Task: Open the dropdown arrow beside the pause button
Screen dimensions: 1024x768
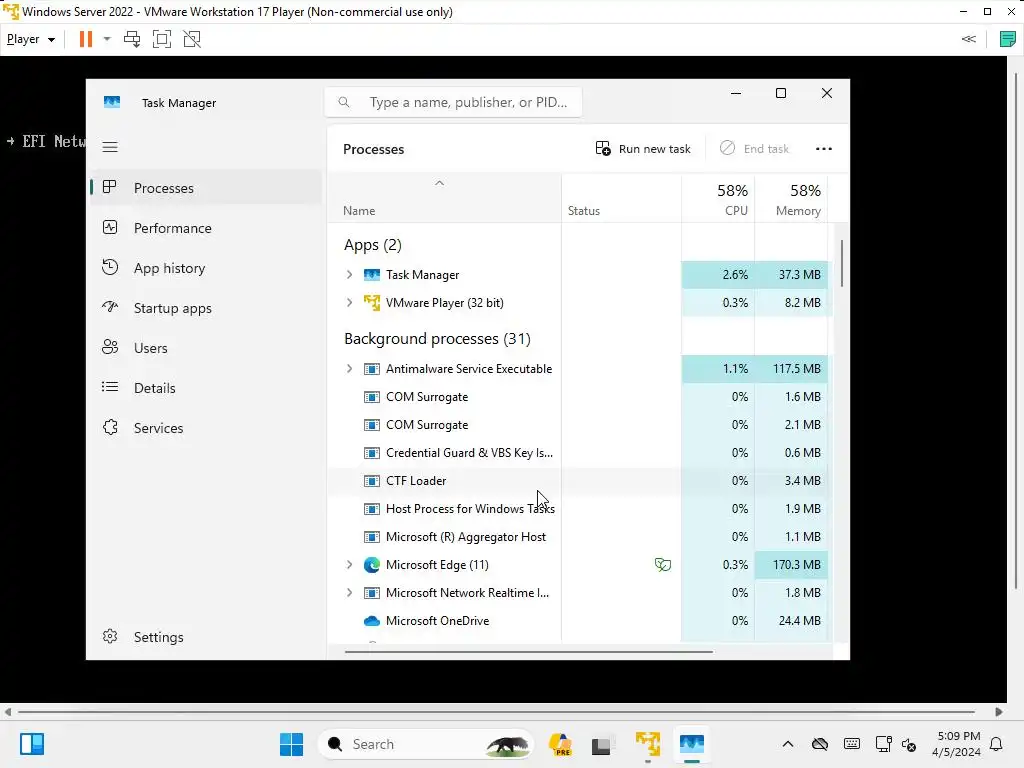Action: 107,39
